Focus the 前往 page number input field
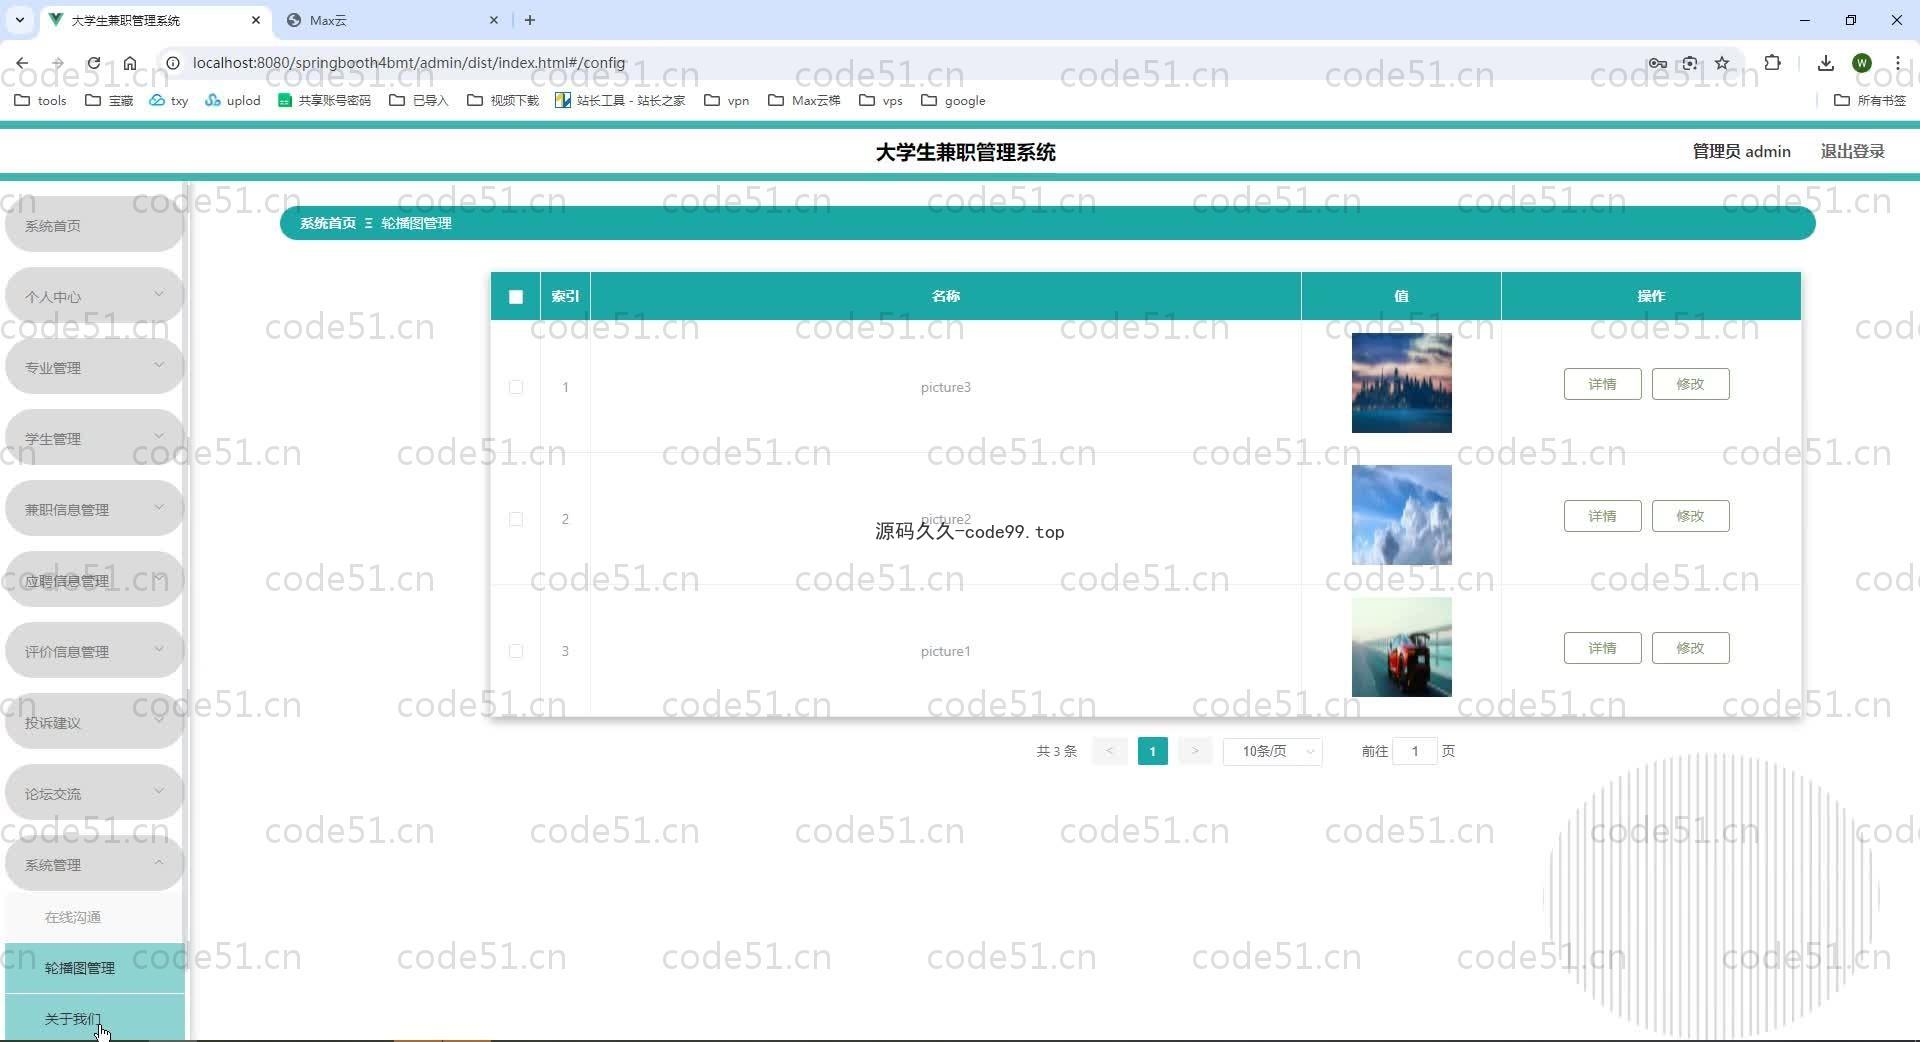 pos(1415,751)
